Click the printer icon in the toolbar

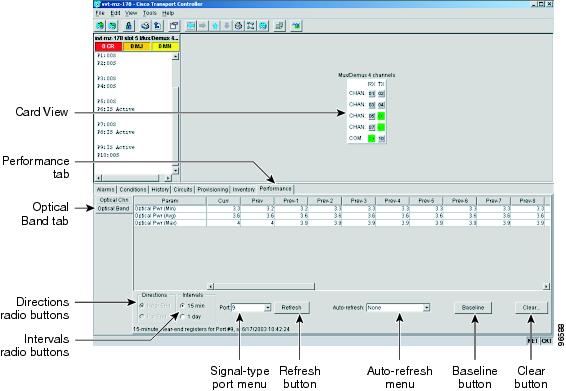(145, 26)
